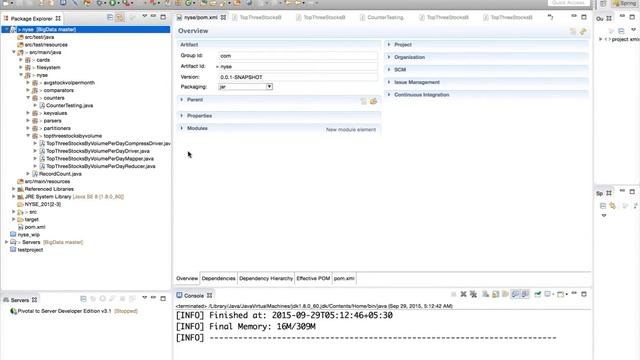Expand the Continuous Integration section
Viewport: 640px width, 360px height.
coord(389,95)
